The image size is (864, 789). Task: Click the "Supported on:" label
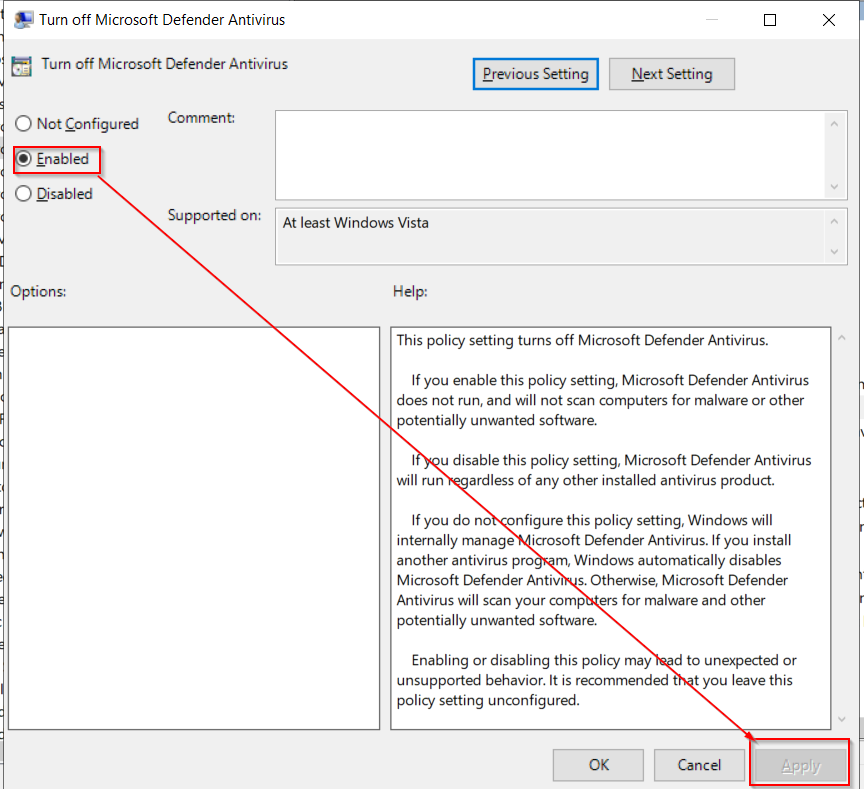coord(214,215)
